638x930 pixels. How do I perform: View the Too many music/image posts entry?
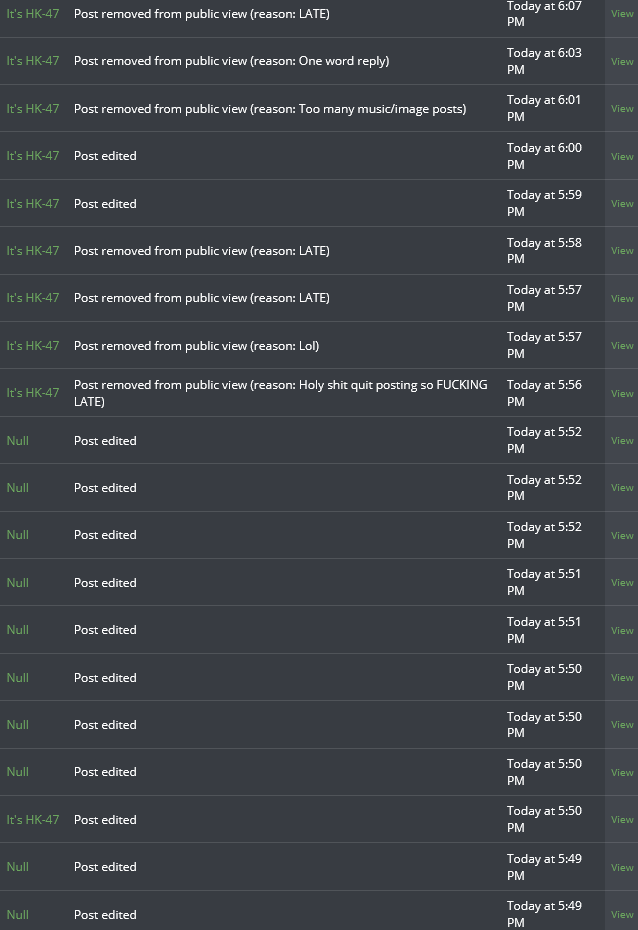pos(622,109)
